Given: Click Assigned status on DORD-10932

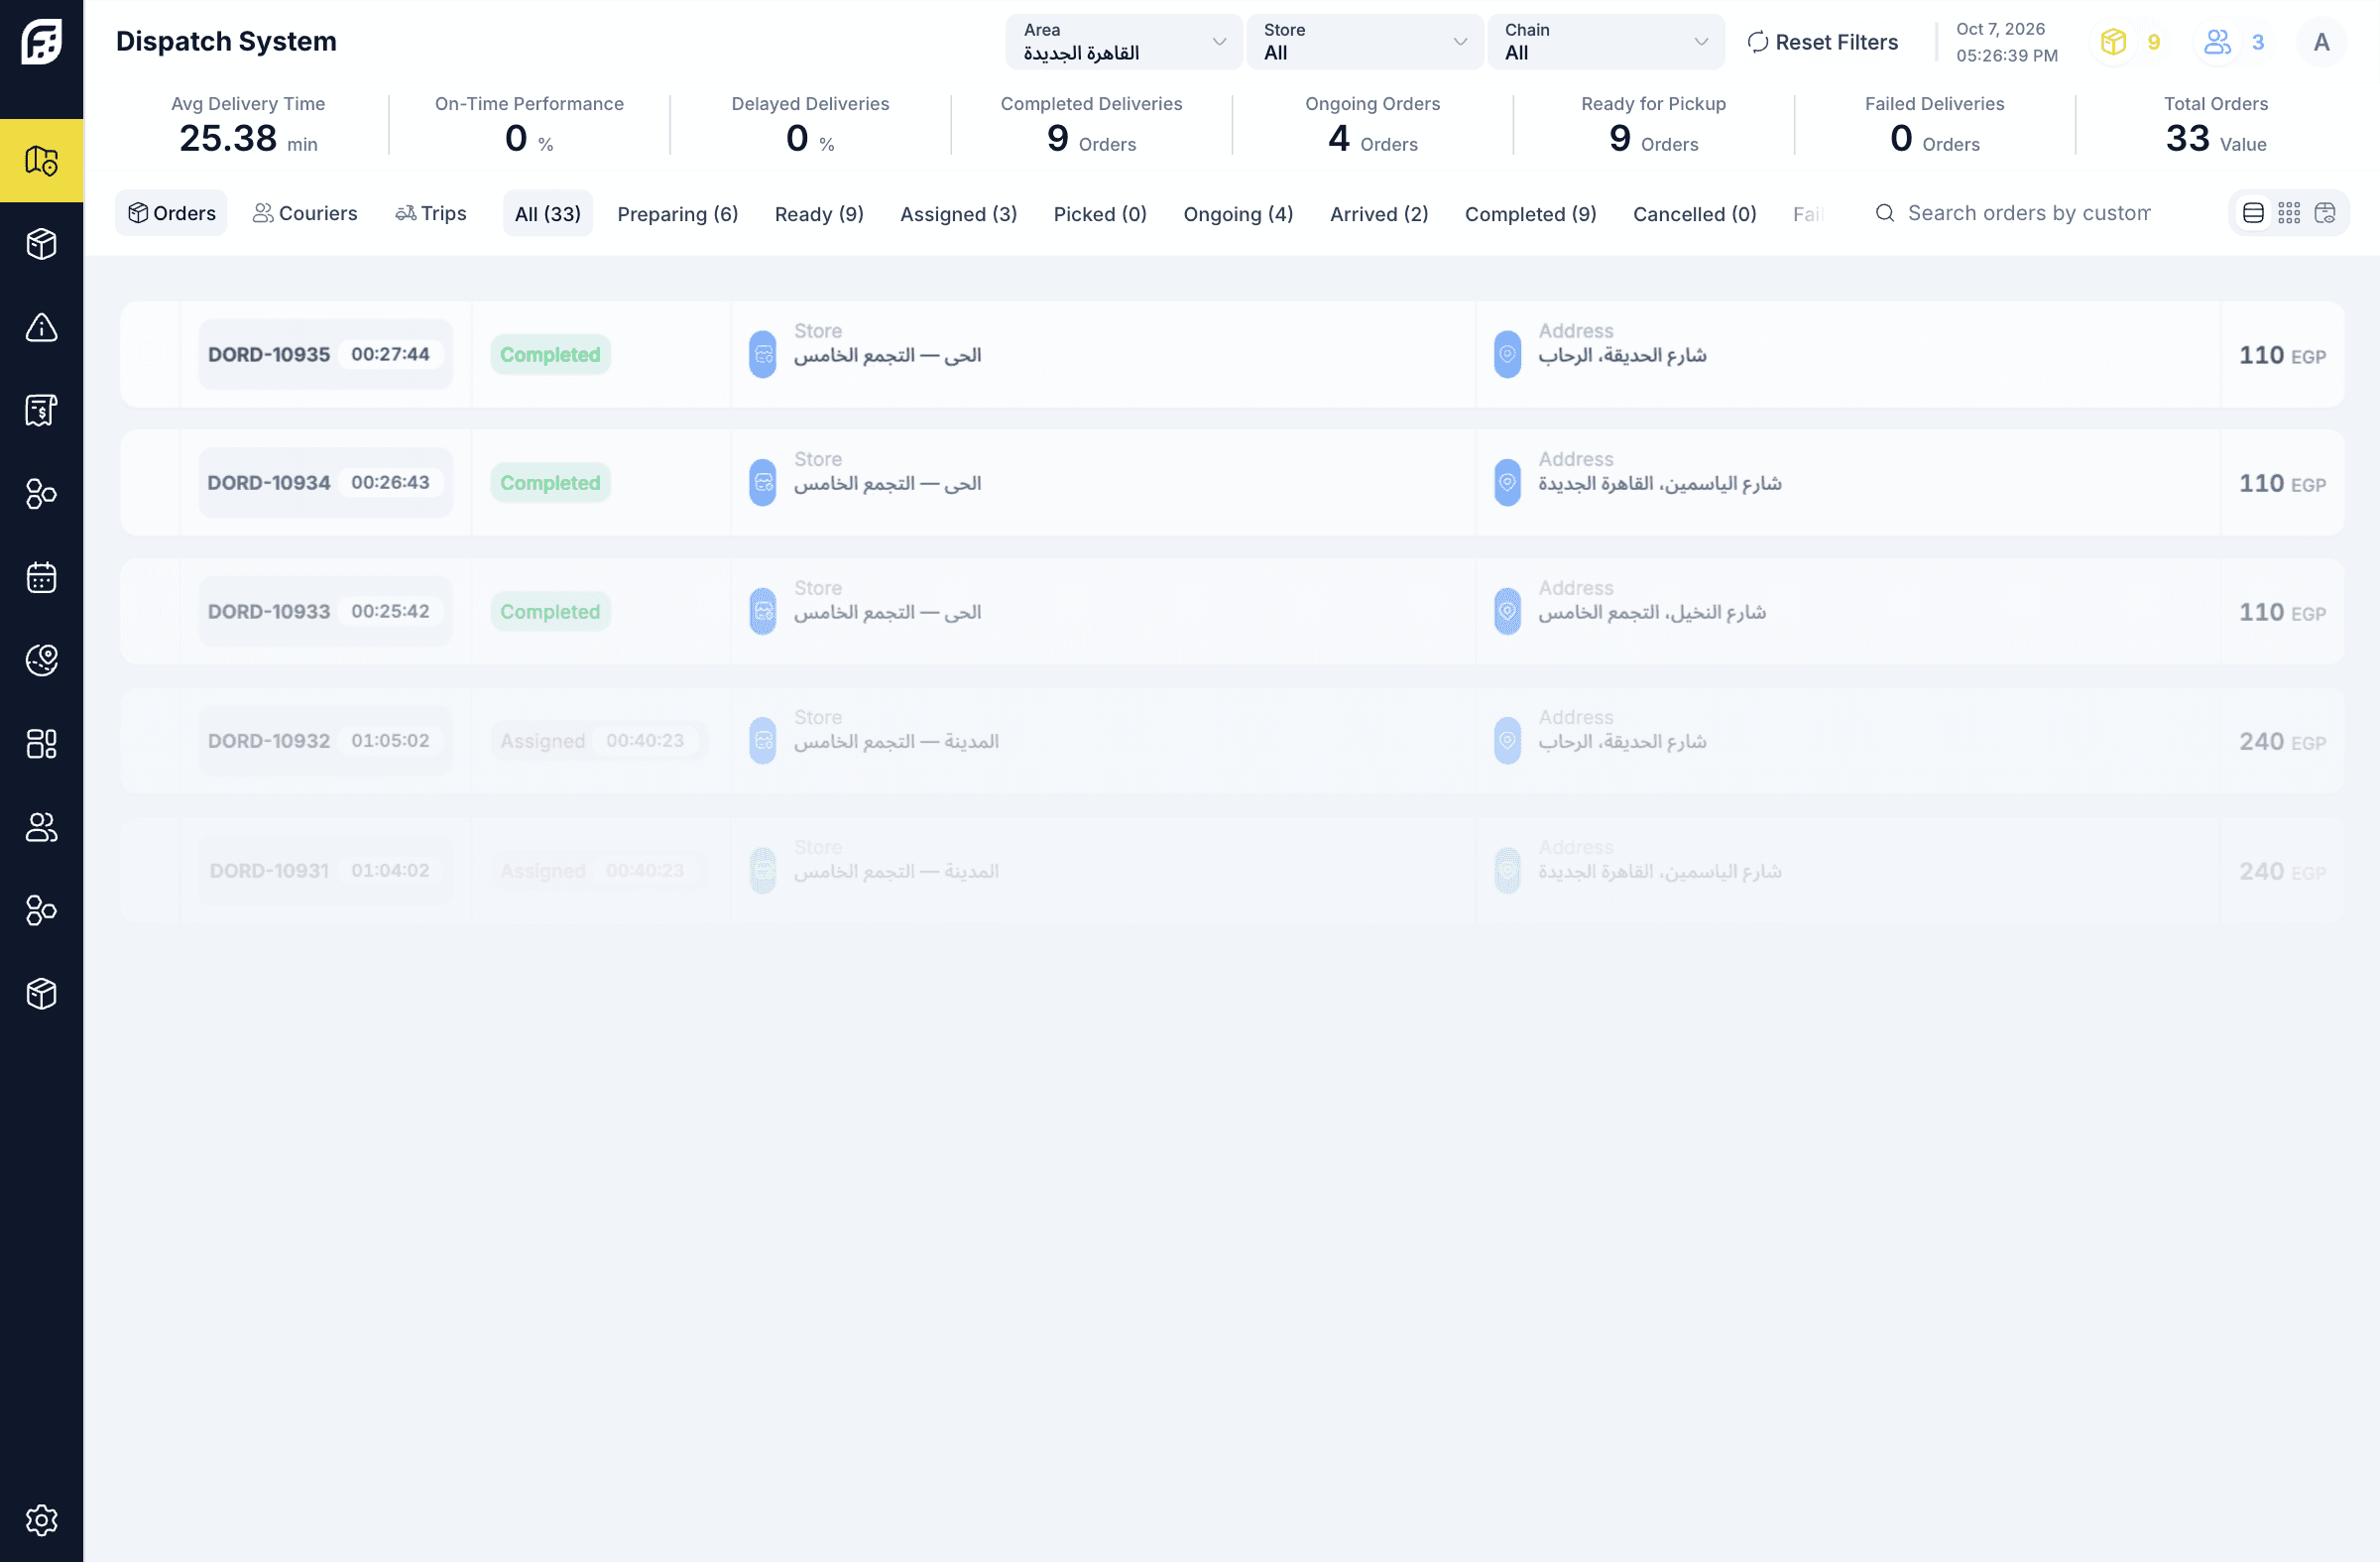Looking at the screenshot, I should pos(598,740).
